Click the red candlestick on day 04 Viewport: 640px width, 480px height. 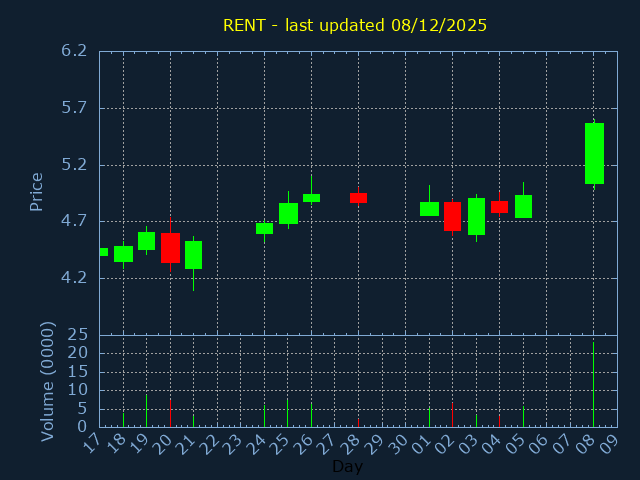pos(499,207)
